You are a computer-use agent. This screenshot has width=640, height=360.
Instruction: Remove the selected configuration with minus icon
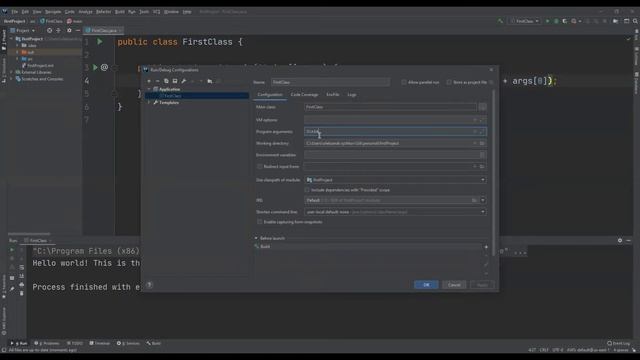tap(158, 81)
